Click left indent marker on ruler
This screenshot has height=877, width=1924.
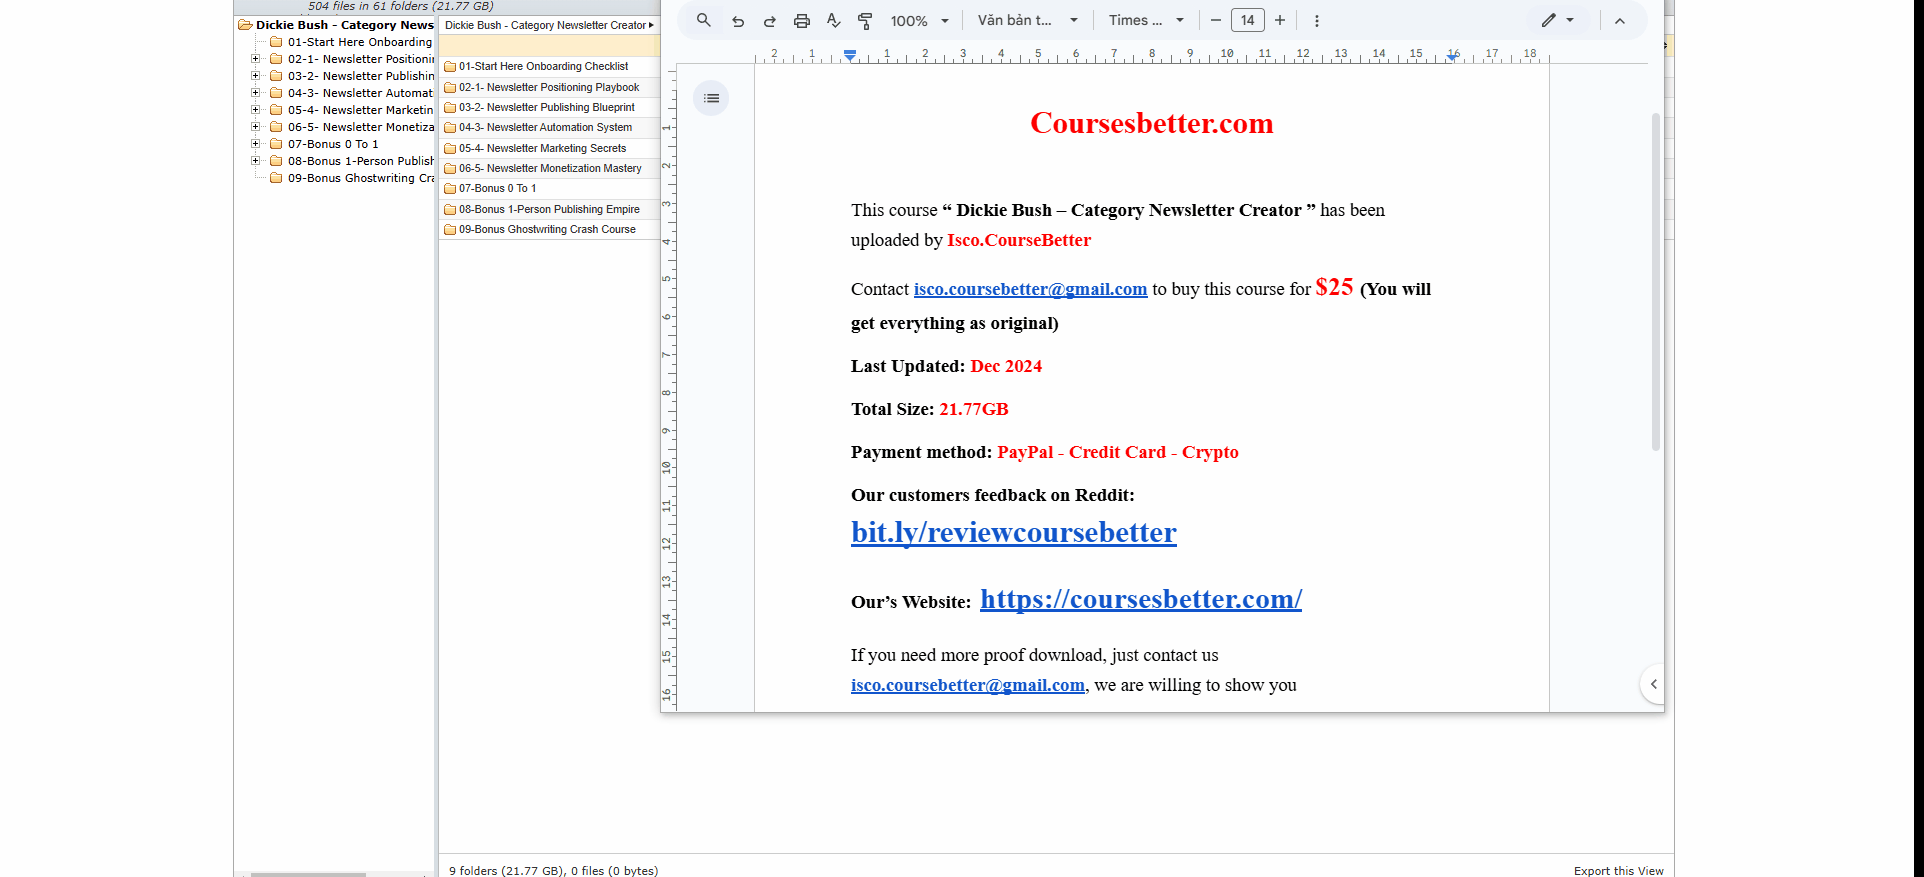tap(850, 55)
